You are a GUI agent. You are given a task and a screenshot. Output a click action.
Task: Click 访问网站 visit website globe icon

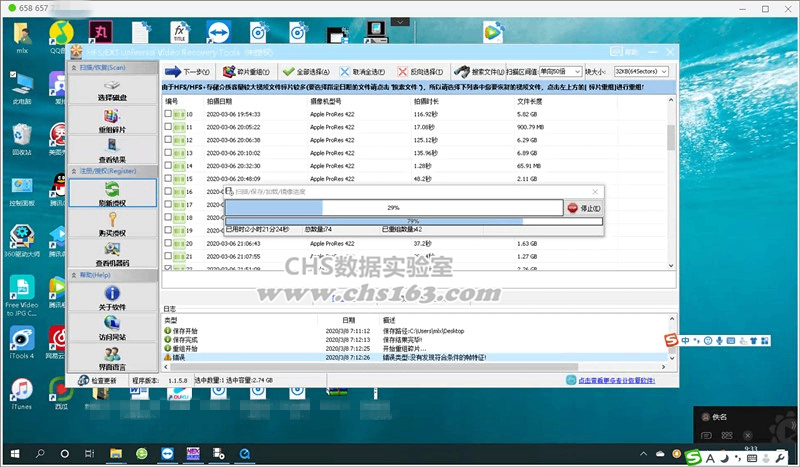(x=112, y=323)
